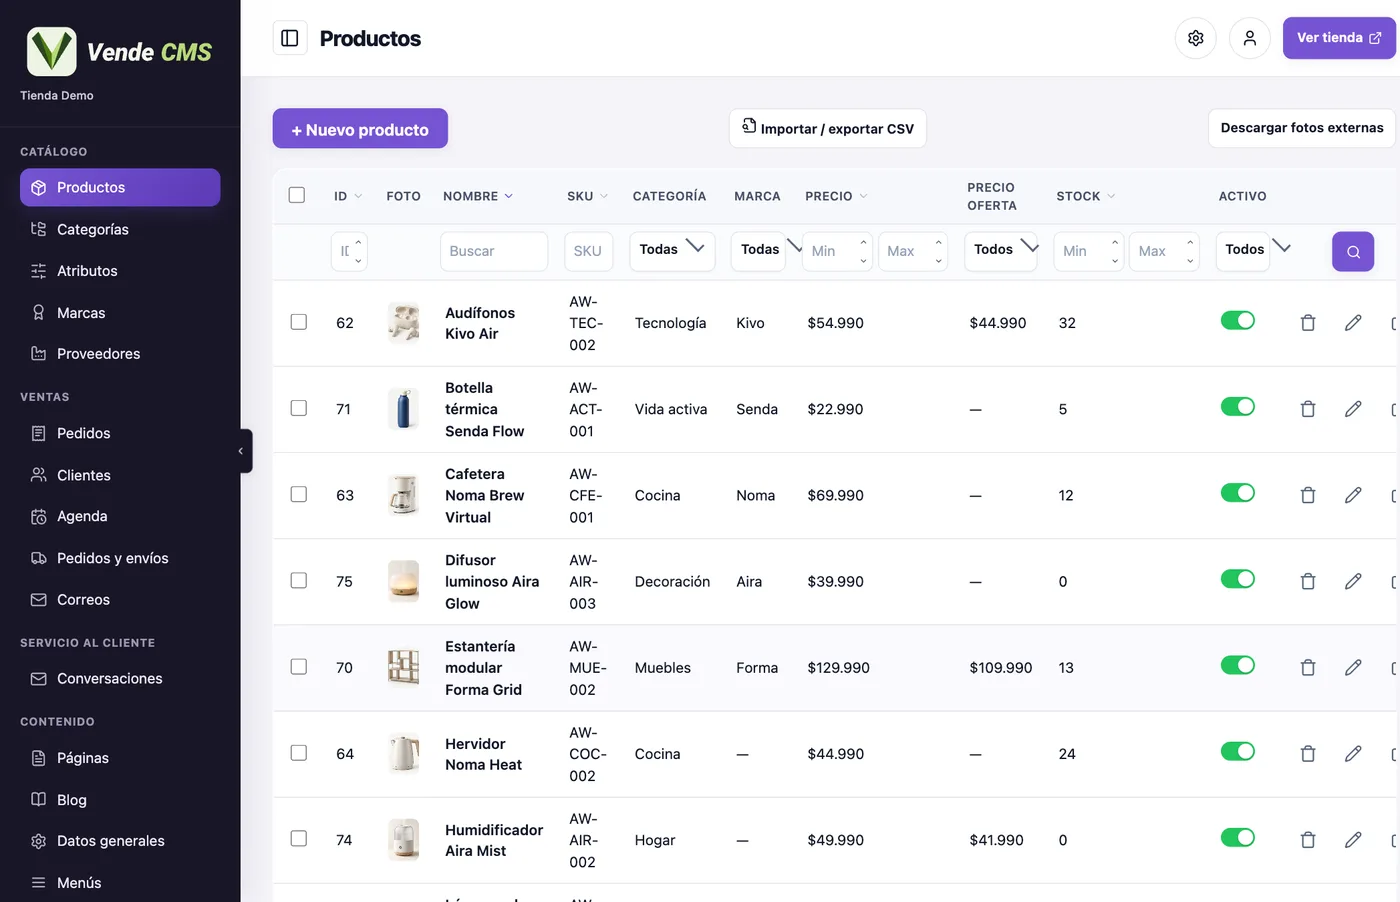Open Agenda in sidebar
The height and width of the screenshot is (902, 1400).
[x=120, y=516]
